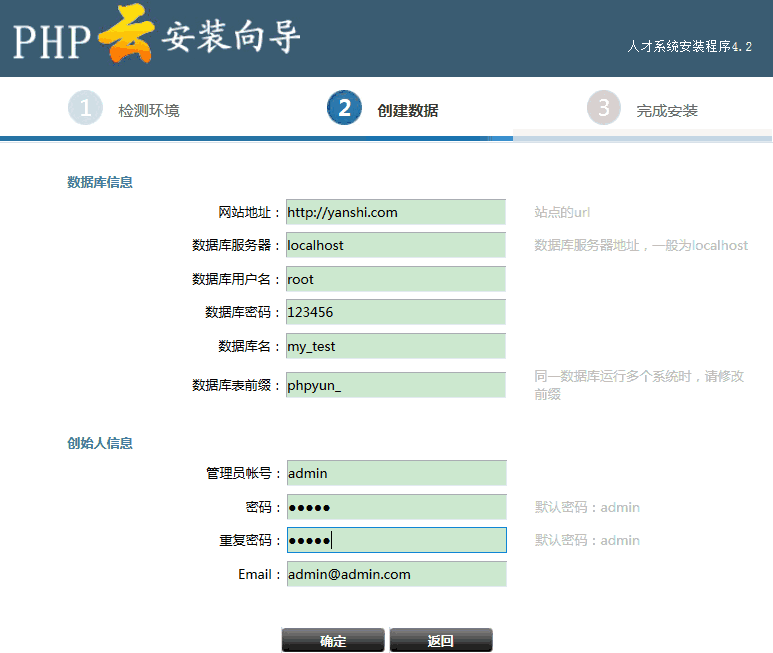Image resolution: width=773 pixels, height=653 pixels.
Task: Click step 3 circle icon
Action: coord(603,108)
